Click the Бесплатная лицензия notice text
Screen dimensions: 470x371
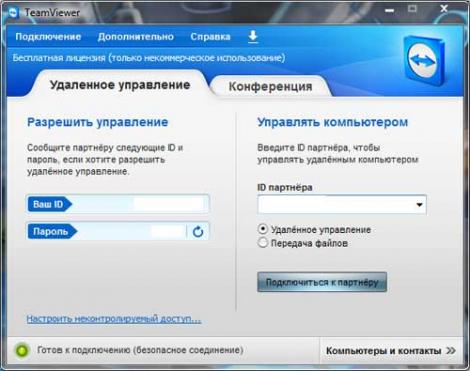149,58
